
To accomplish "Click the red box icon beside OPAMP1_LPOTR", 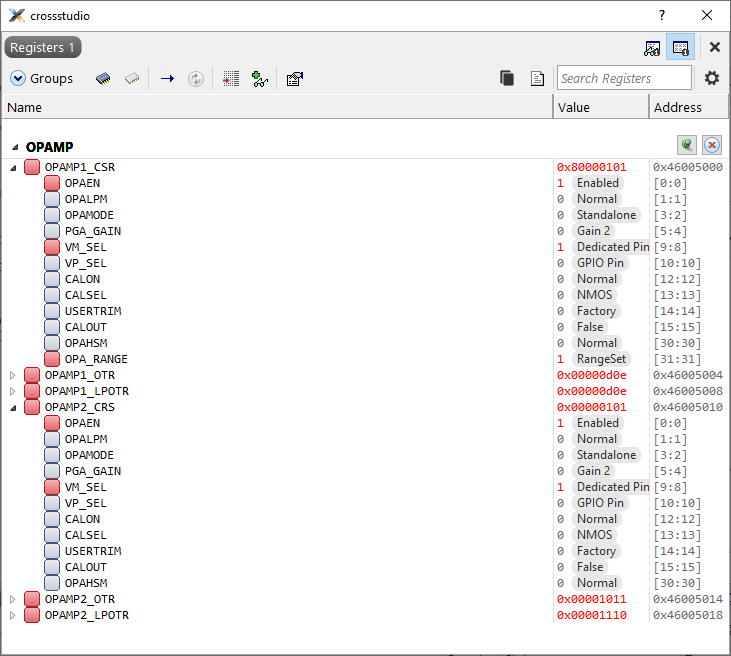I will 32,391.
